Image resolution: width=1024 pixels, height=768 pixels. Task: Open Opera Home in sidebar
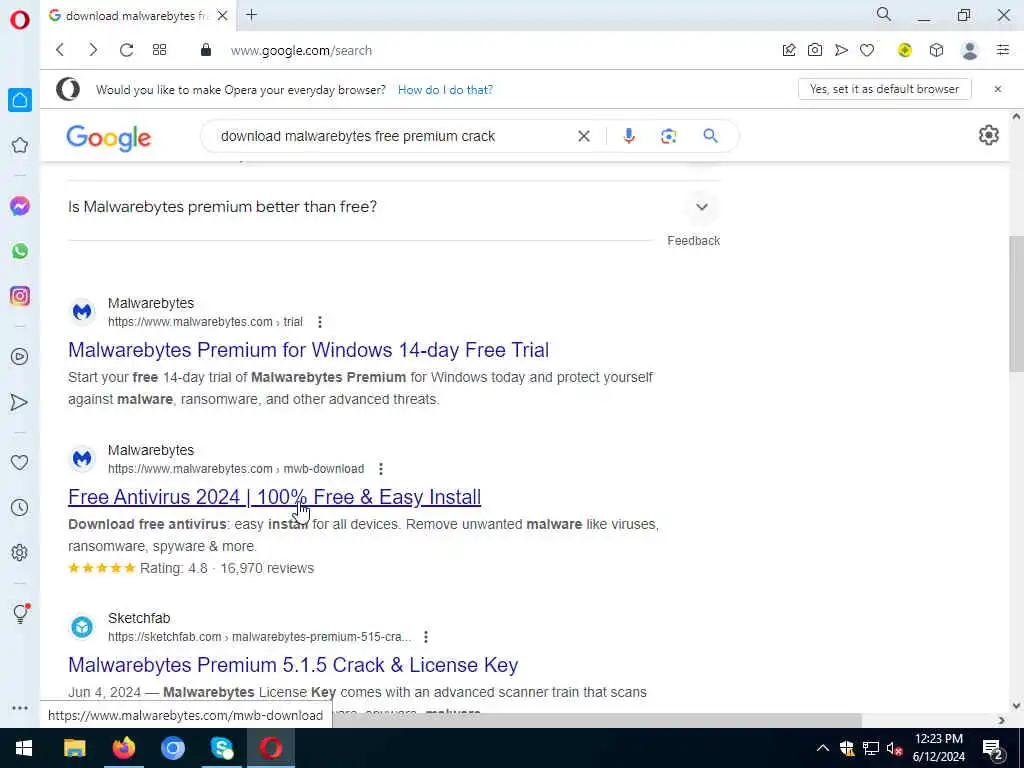20,100
